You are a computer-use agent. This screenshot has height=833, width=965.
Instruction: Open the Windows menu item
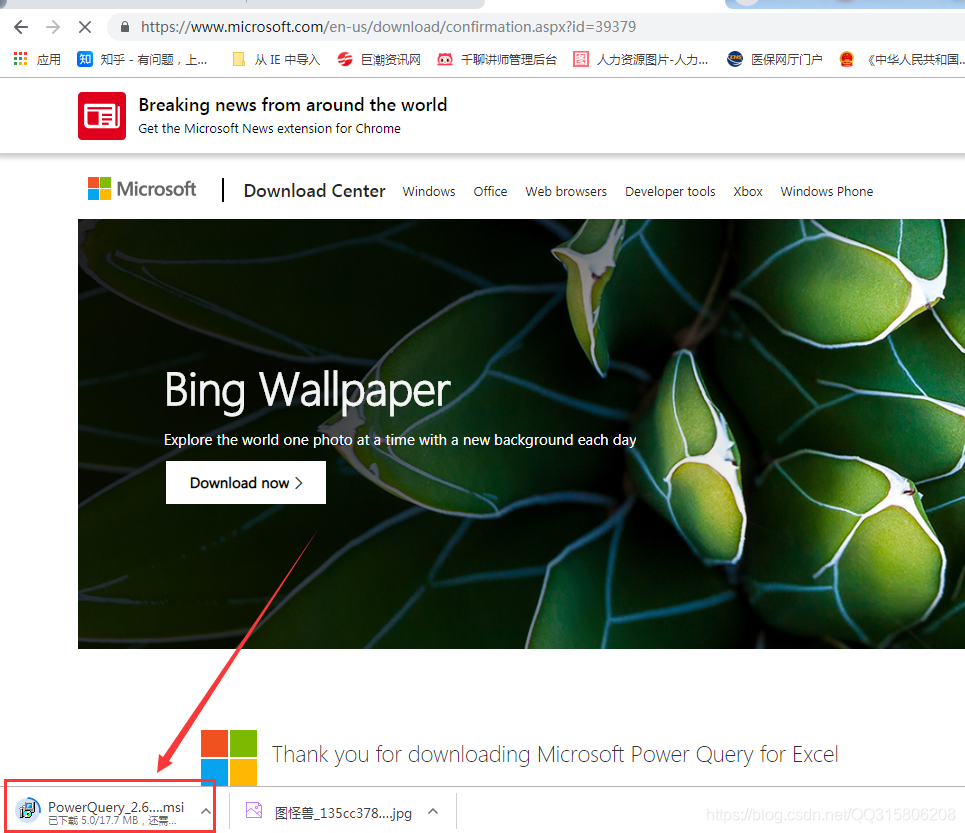tap(429, 191)
